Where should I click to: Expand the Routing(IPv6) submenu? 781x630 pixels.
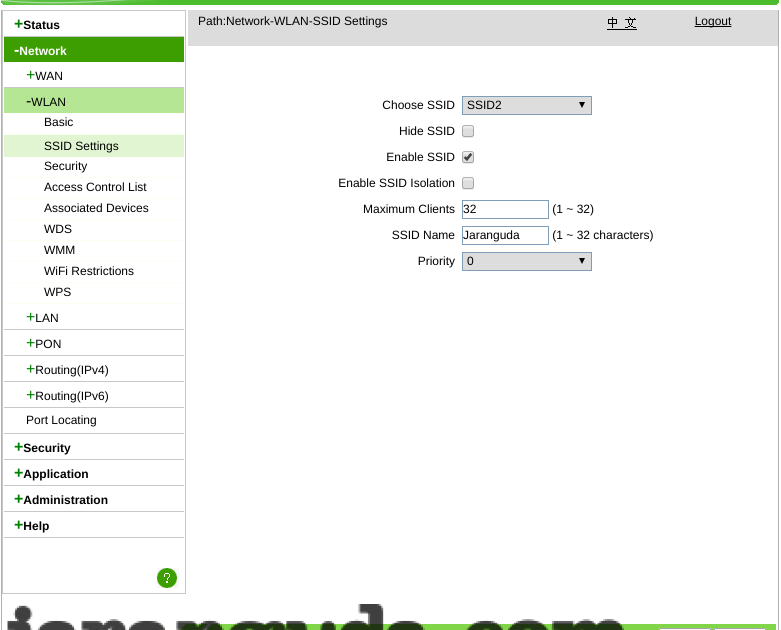point(67,395)
